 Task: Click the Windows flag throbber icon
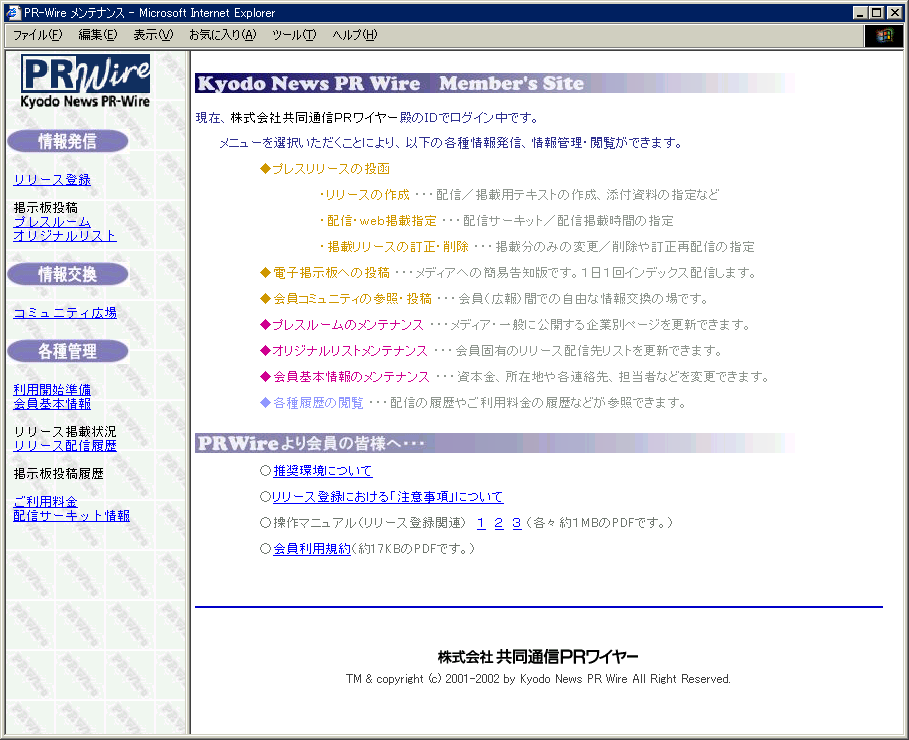pyautogui.click(x=883, y=35)
